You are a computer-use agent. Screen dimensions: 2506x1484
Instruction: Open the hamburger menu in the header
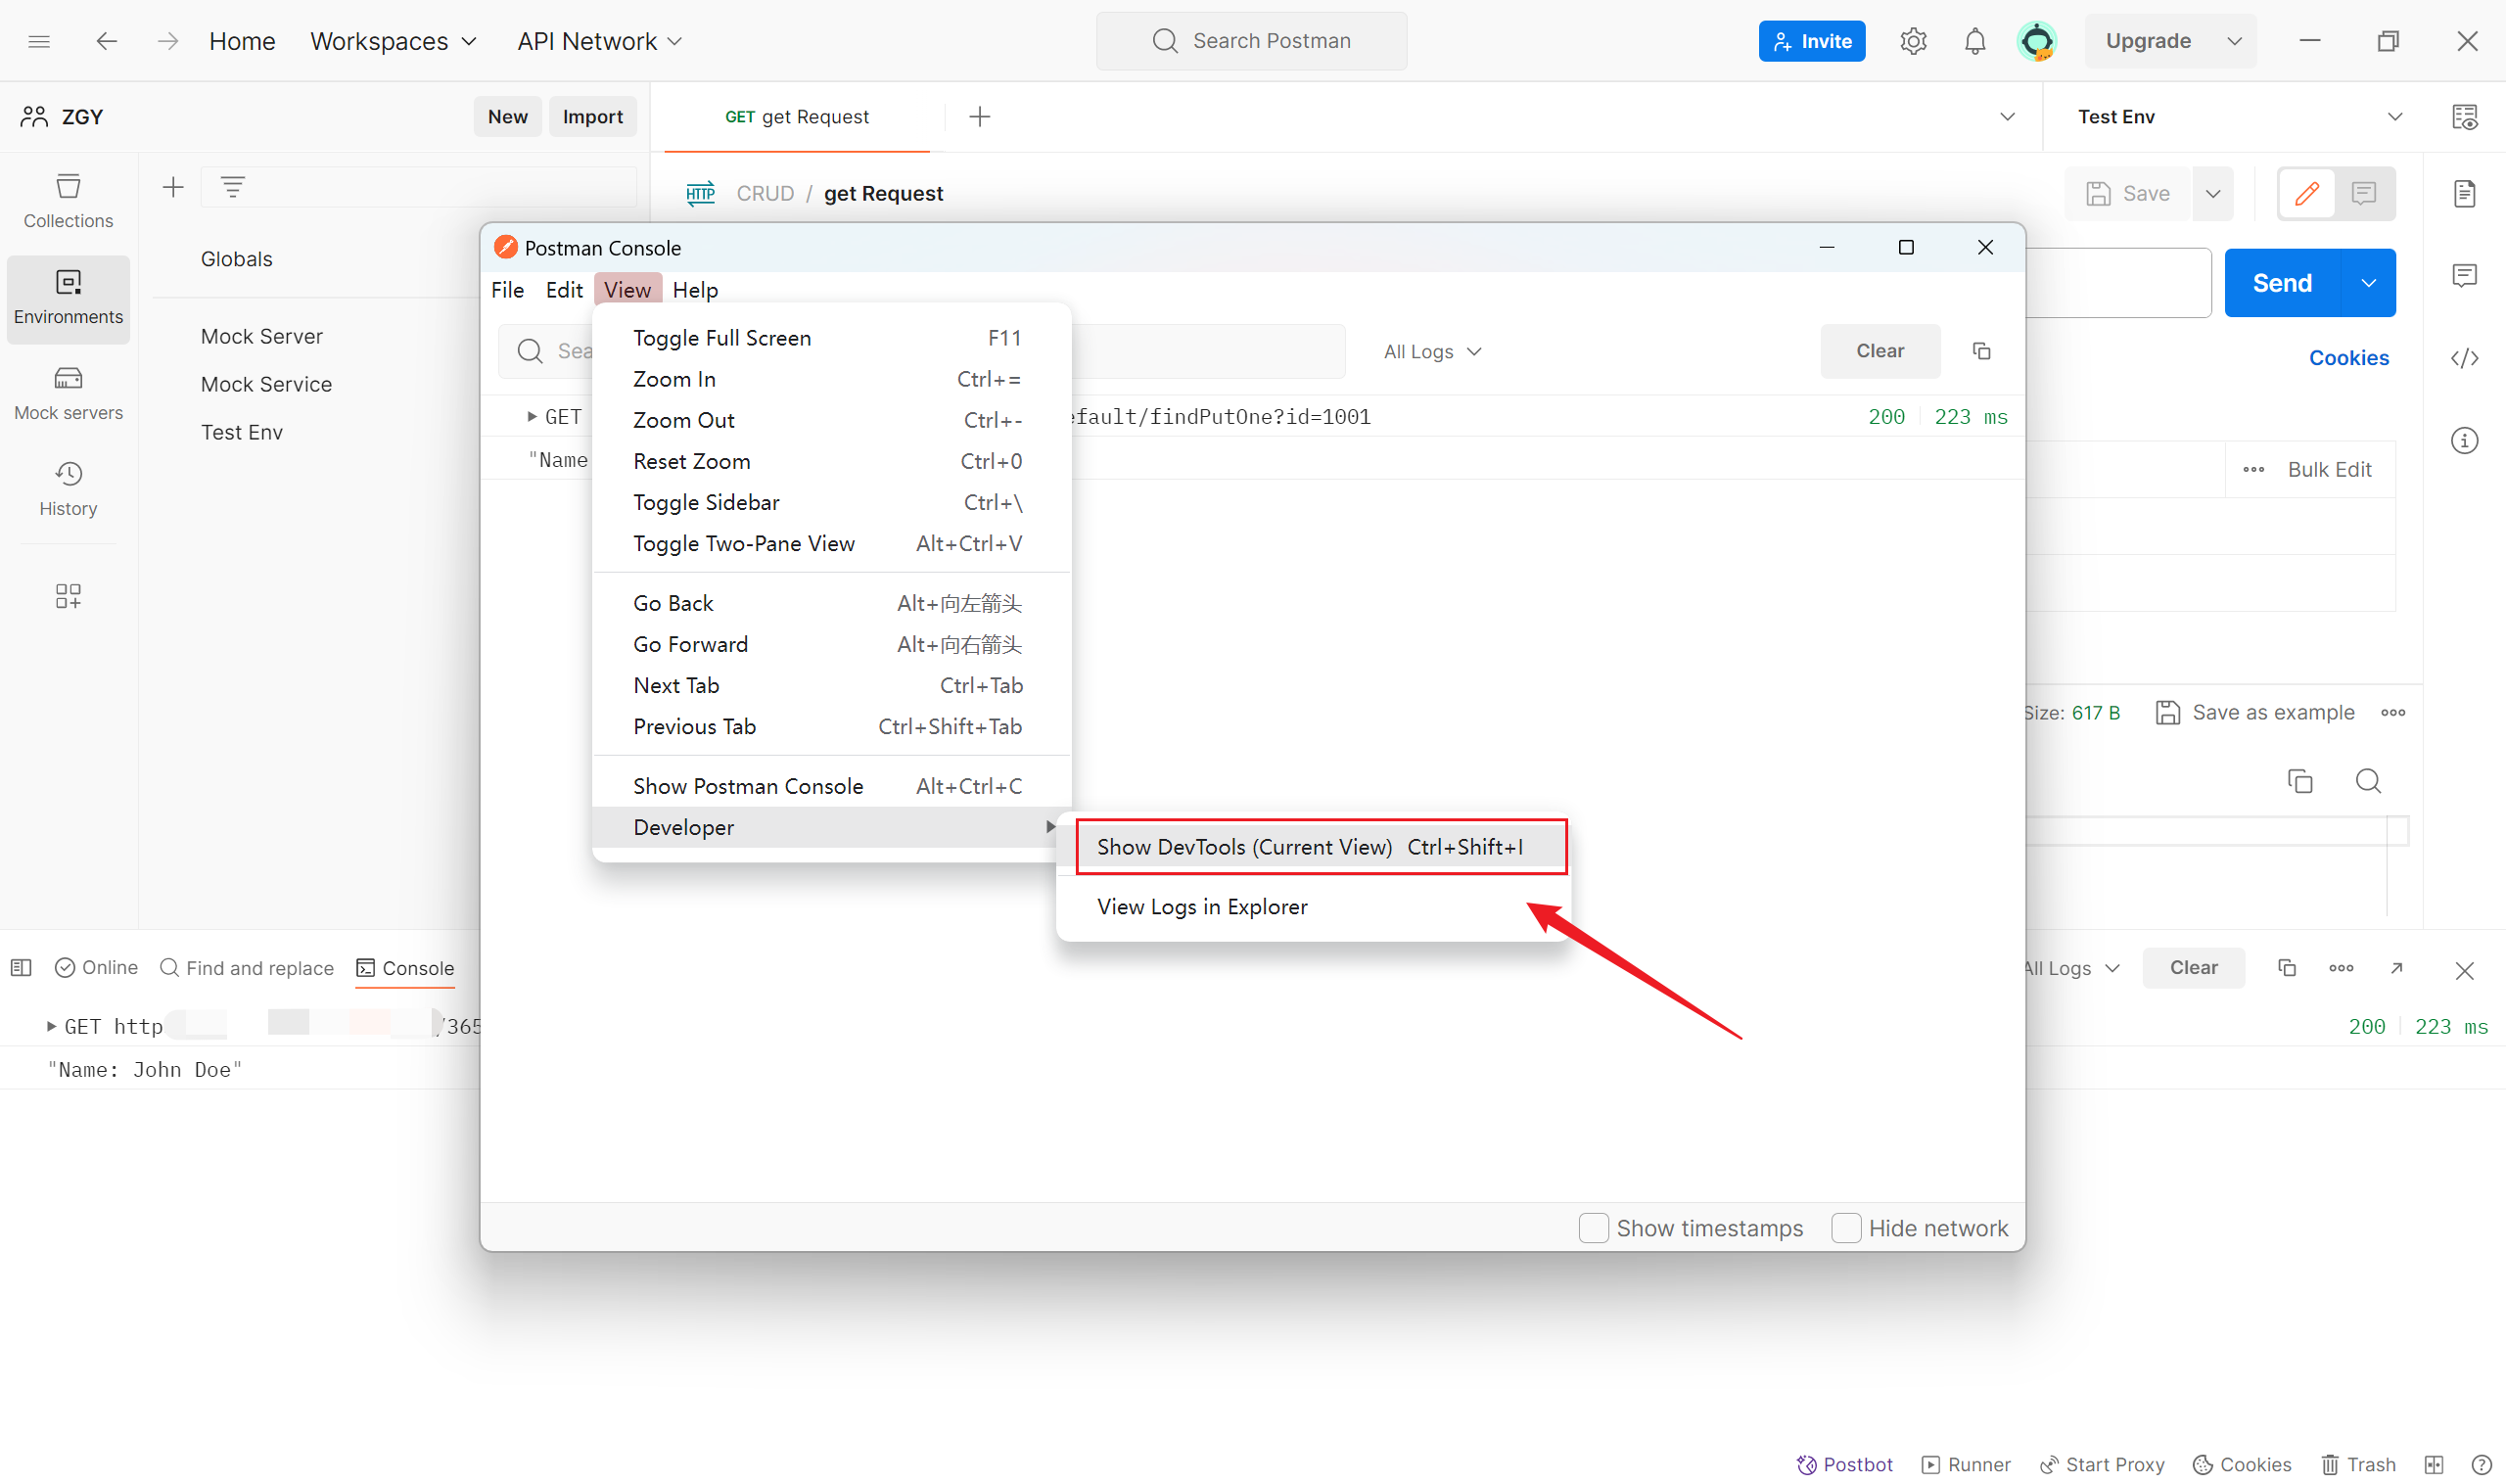pyautogui.click(x=39, y=41)
